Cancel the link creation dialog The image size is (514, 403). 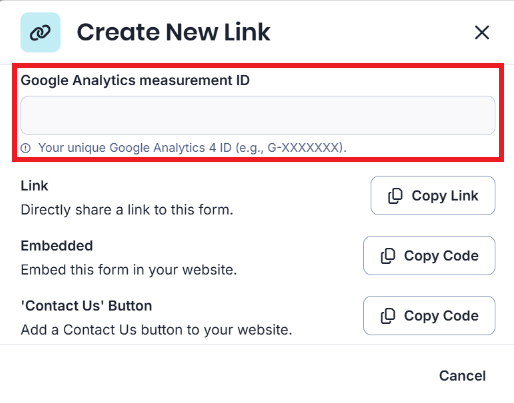[462, 376]
